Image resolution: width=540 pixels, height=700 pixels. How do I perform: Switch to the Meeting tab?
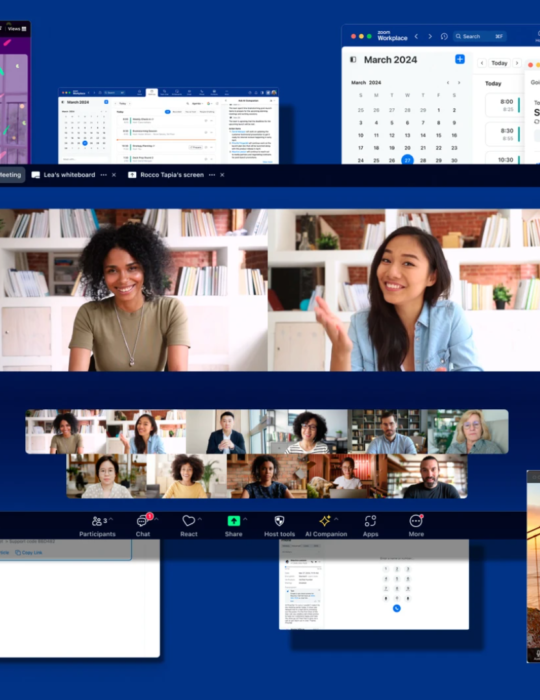11,175
